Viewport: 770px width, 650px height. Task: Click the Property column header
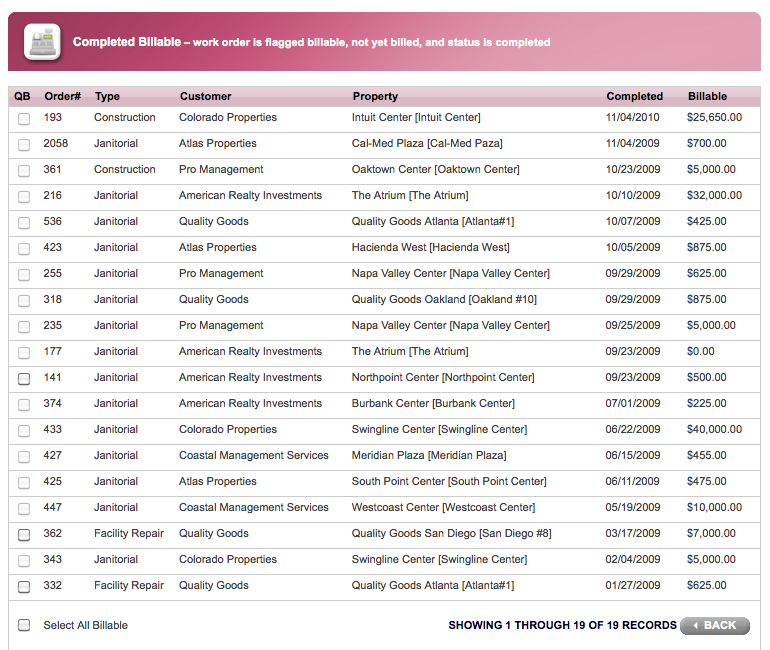(375, 96)
